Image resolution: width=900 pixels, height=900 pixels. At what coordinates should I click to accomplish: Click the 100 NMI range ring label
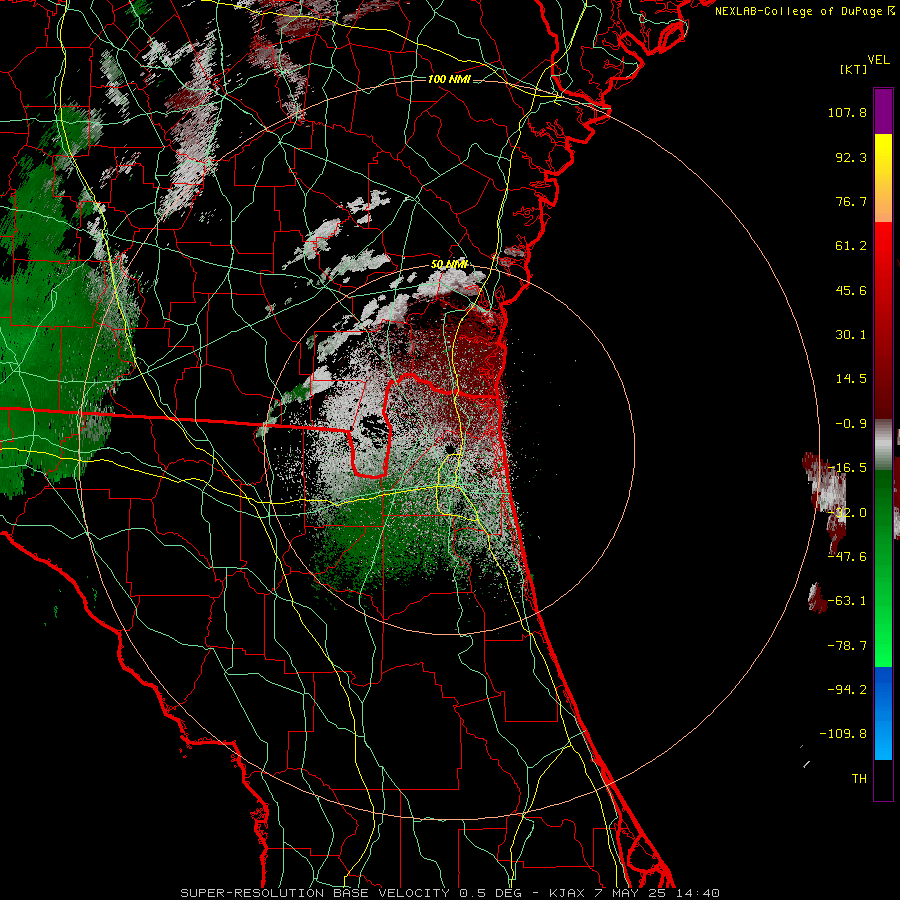pos(449,79)
